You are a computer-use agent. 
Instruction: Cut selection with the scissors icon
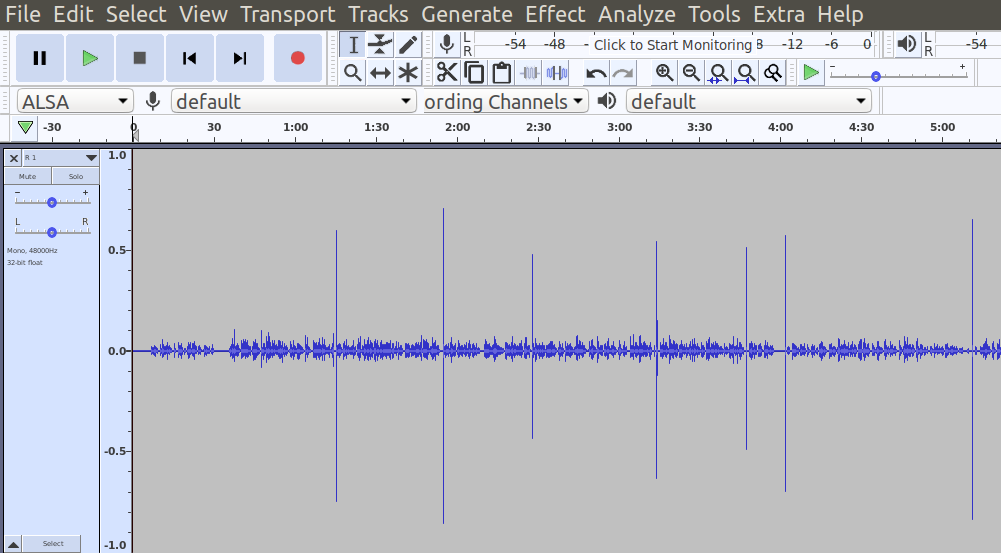point(447,73)
